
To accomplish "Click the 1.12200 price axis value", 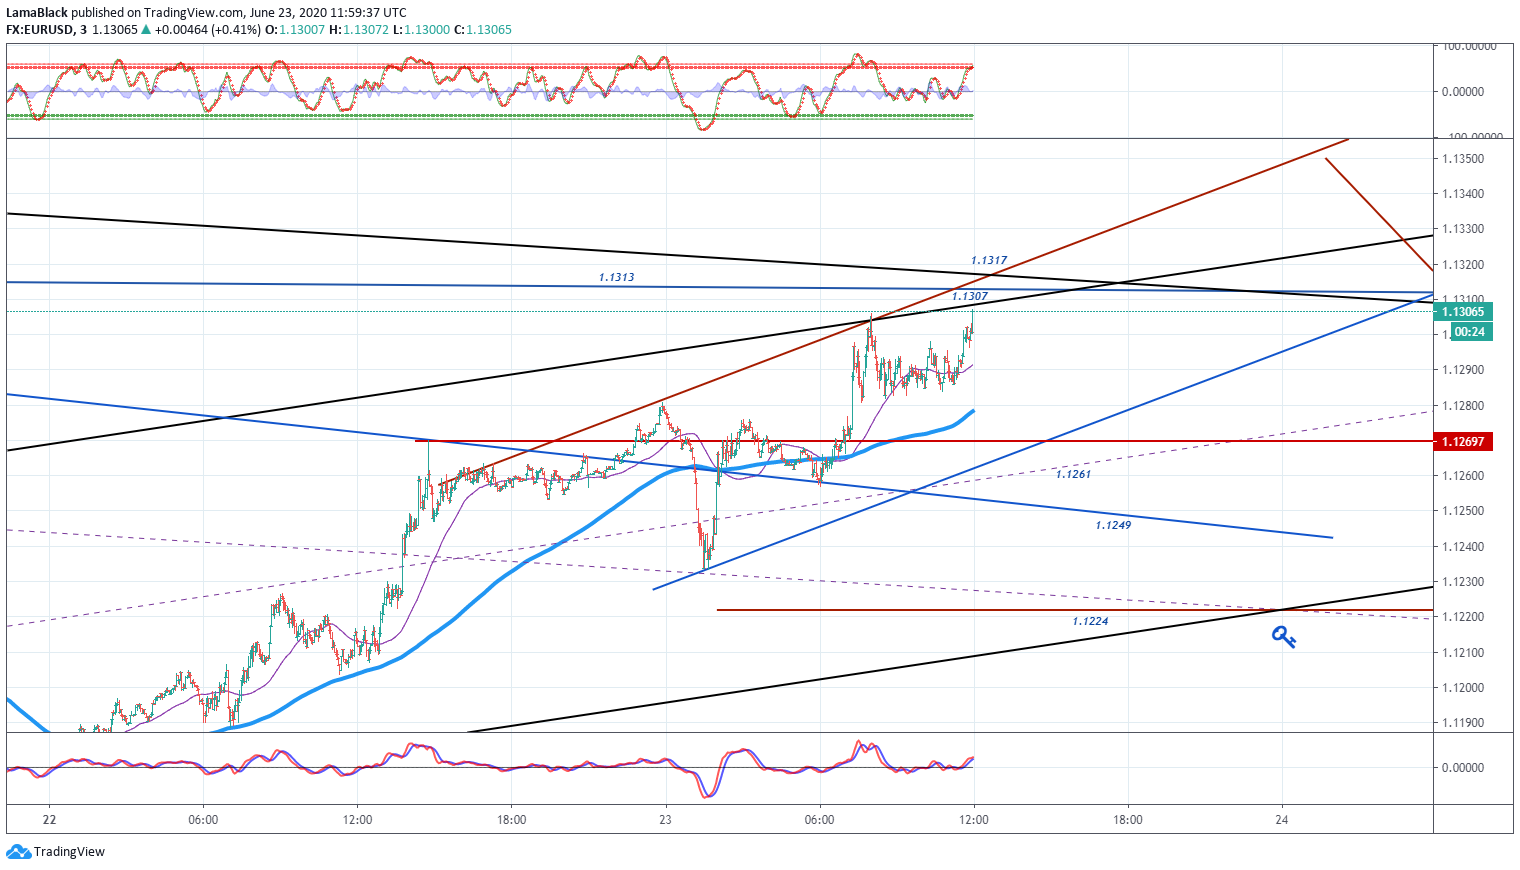I will pyautogui.click(x=1463, y=617).
